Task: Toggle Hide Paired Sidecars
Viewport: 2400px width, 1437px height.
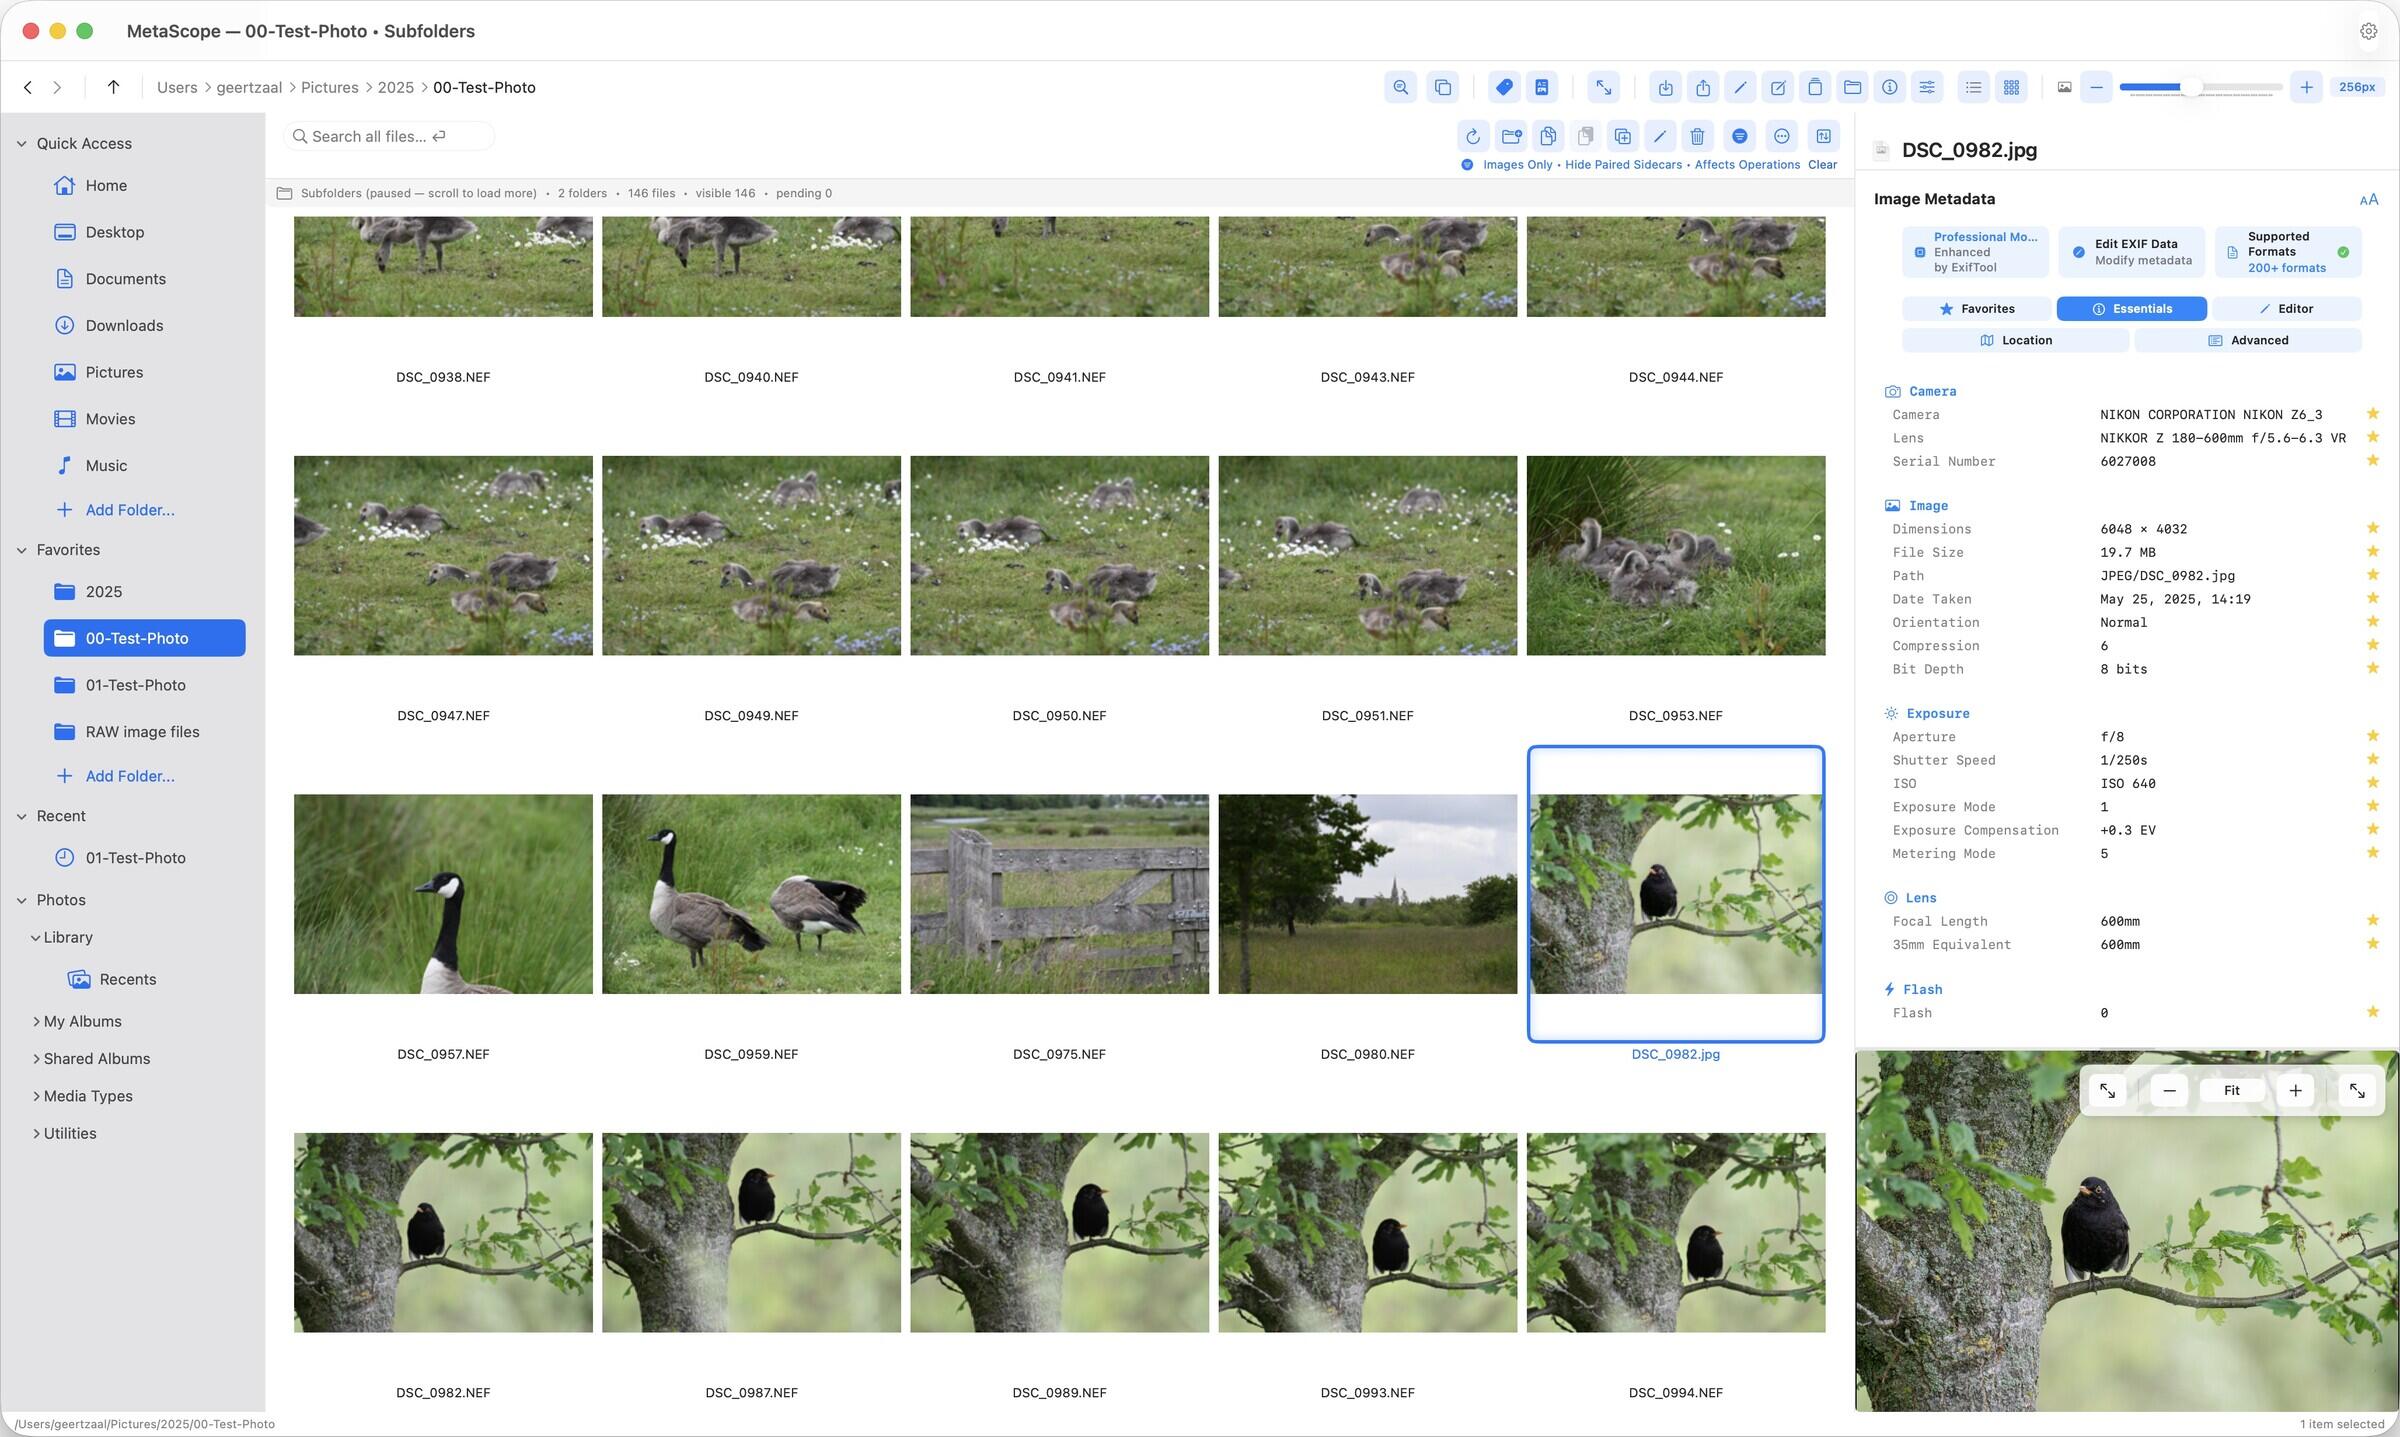Action: (x=1624, y=164)
